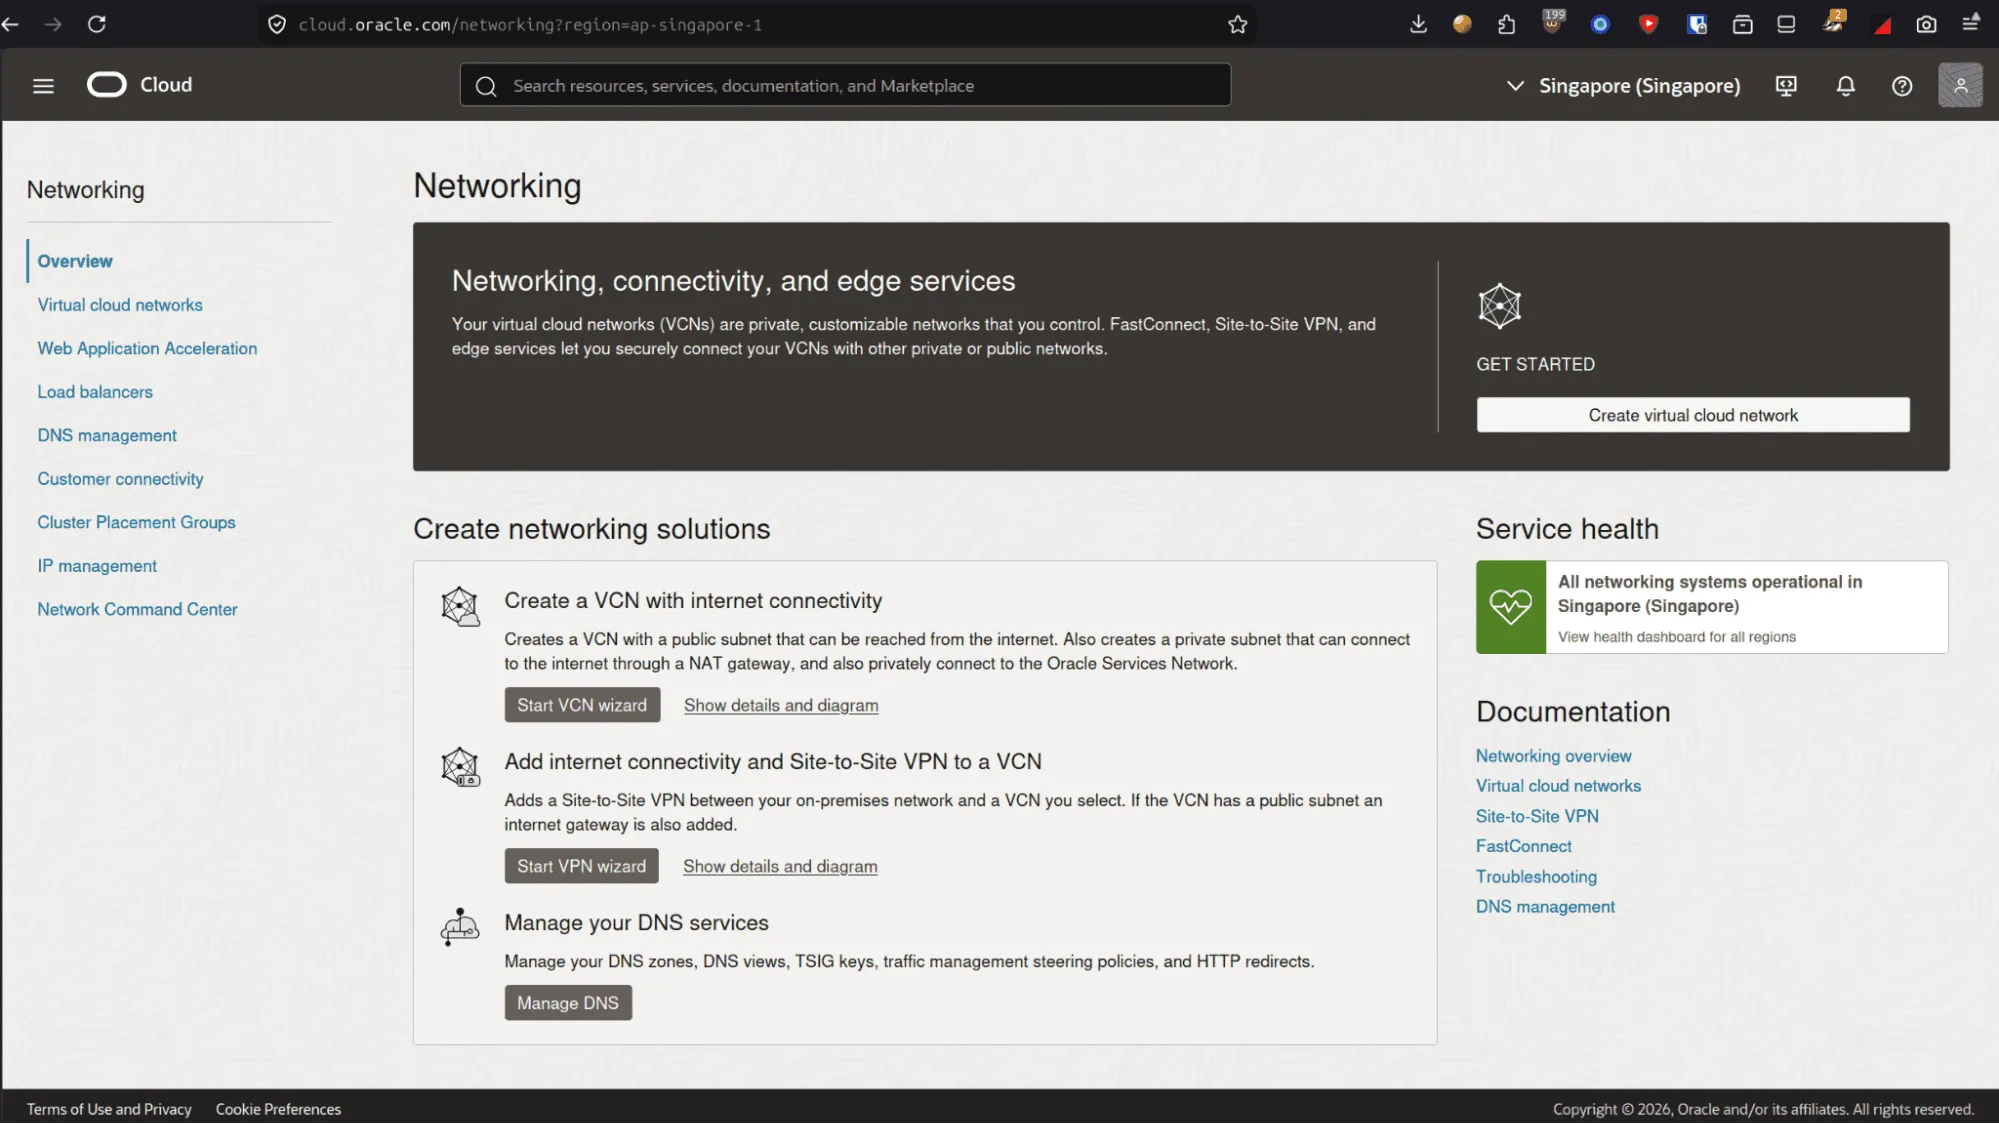View health dashboard for all regions

(x=1677, y=637)
